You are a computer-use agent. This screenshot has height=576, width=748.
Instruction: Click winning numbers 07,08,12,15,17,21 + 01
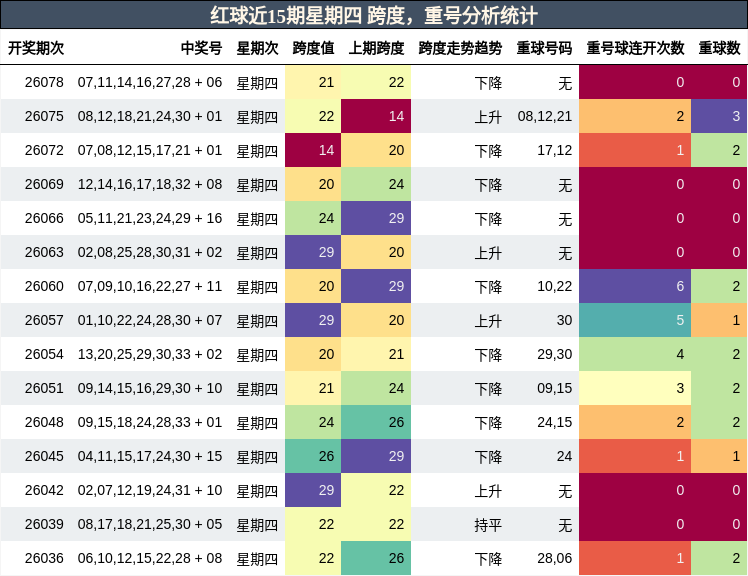150,150
